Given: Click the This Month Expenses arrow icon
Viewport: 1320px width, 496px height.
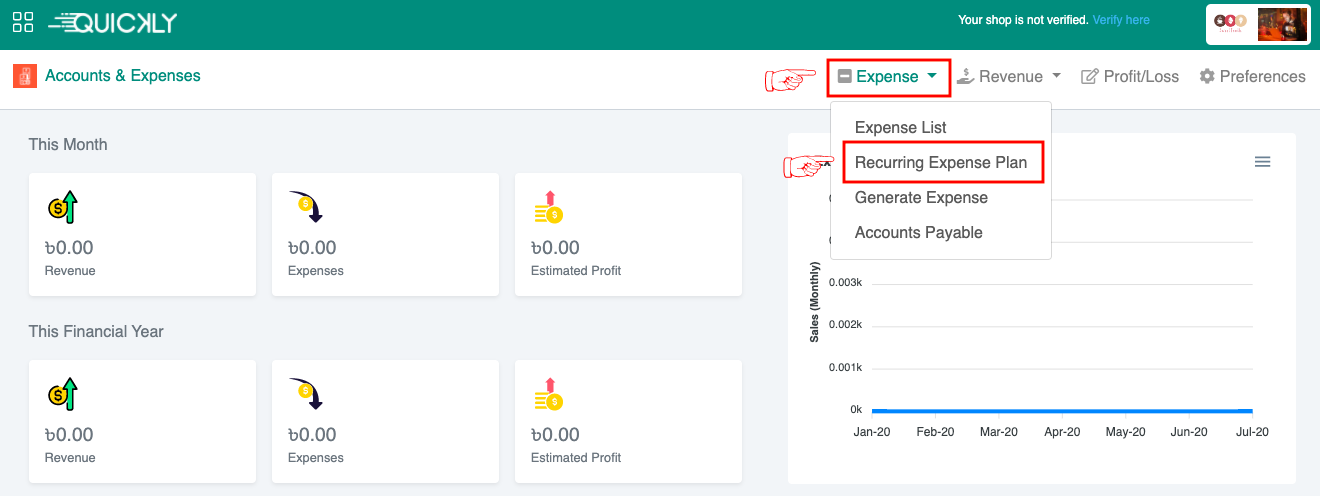Looking at the screenshot, I should click(305, 207).
